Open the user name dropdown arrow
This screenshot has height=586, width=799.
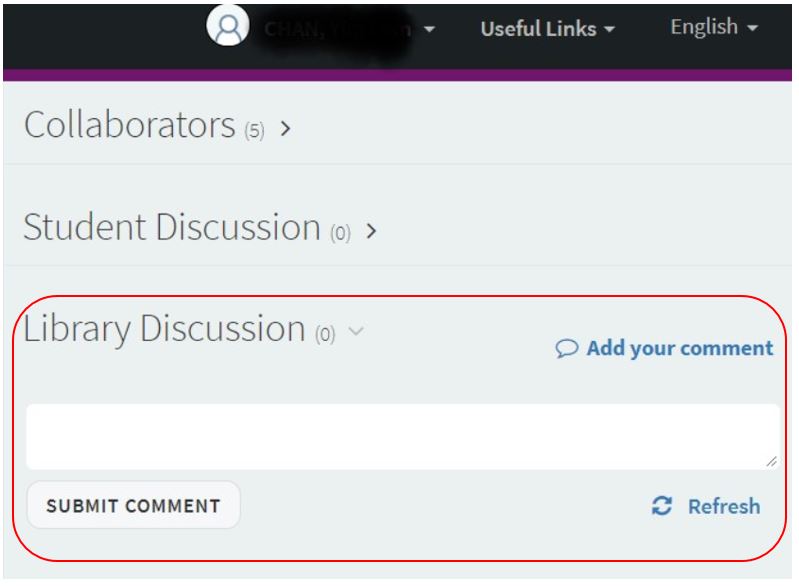click(x=430, y=30)
